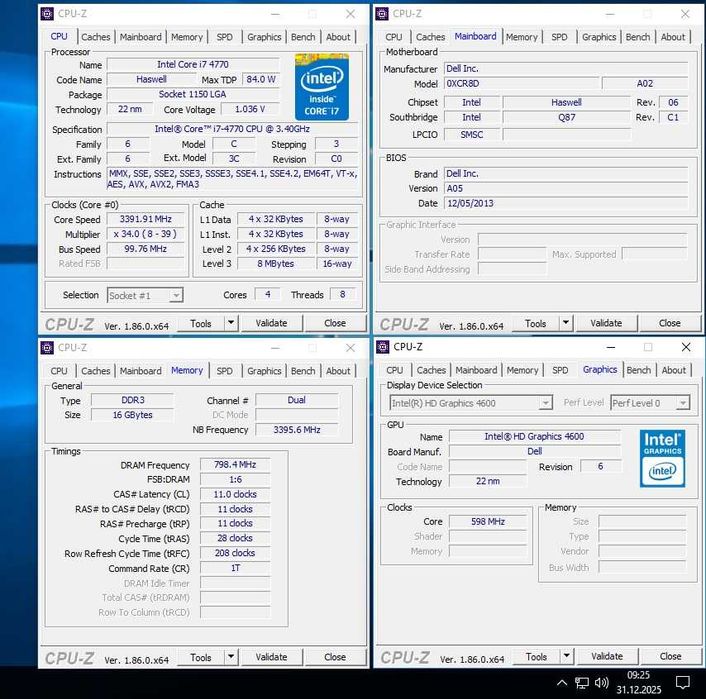Image resolution: width=706 pixels, height=699 pixels.
Task: Open Bench tab in CPU window
Action: click(x=303, y=37)
